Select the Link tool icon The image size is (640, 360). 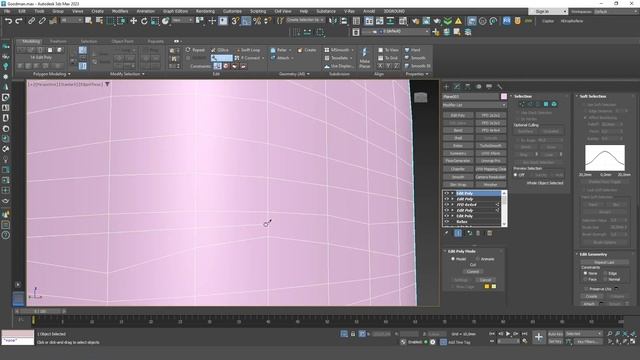(x=31, y=20)
